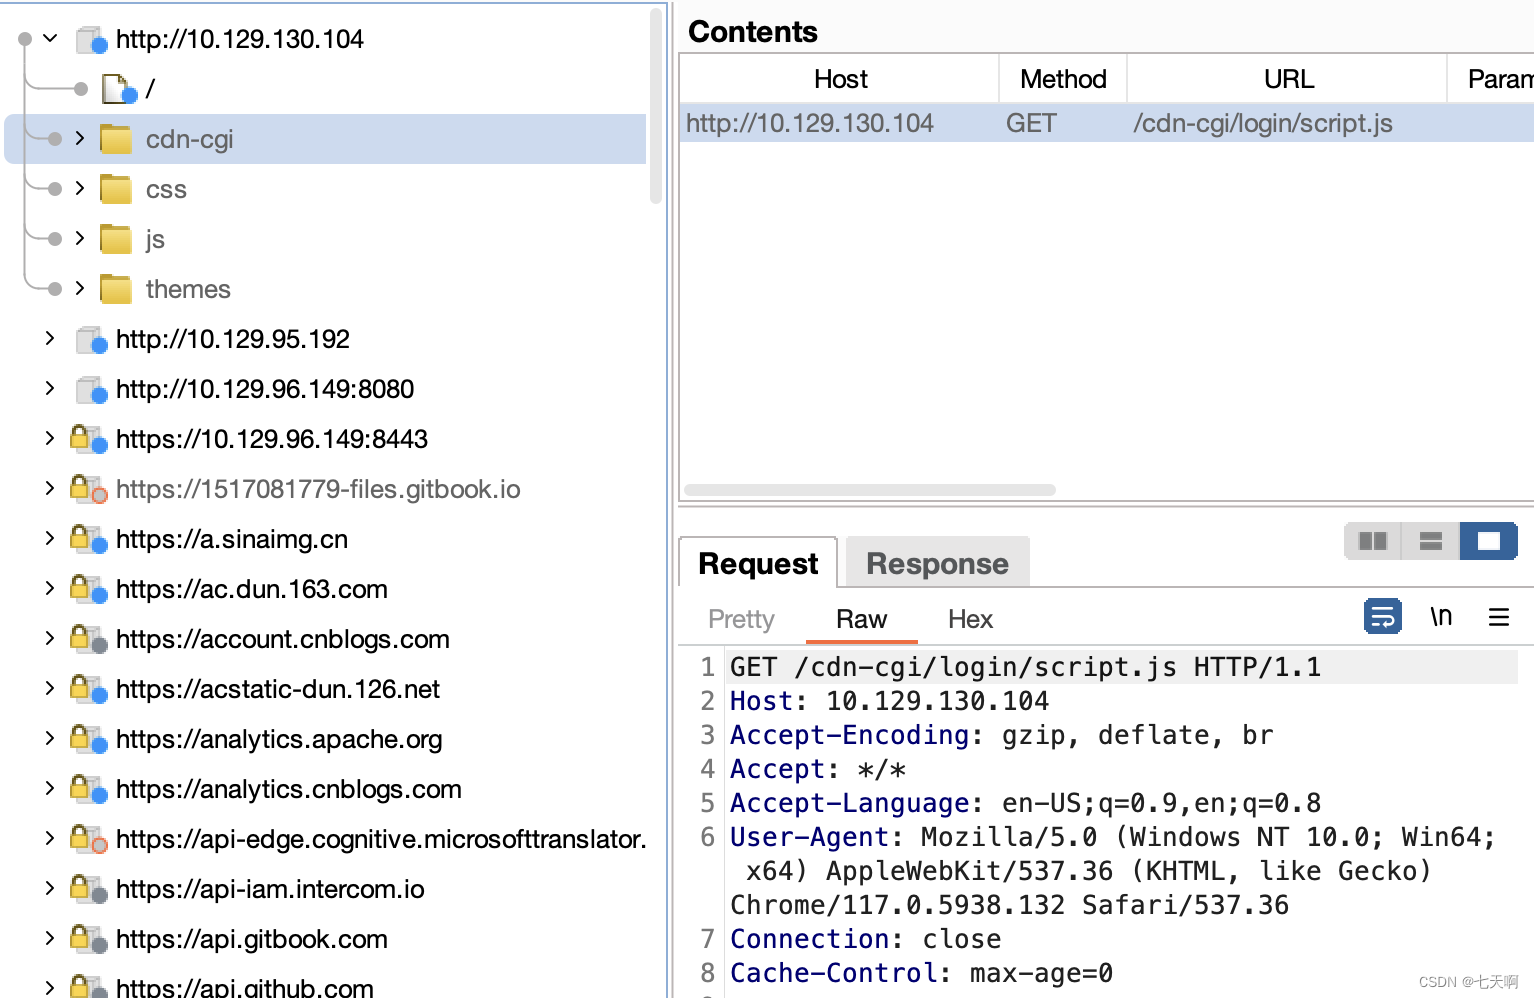The image size is (1534, 998).
Task: Click the lock icon for https://analytics.cnblogs.com
Action: point(88,788)
